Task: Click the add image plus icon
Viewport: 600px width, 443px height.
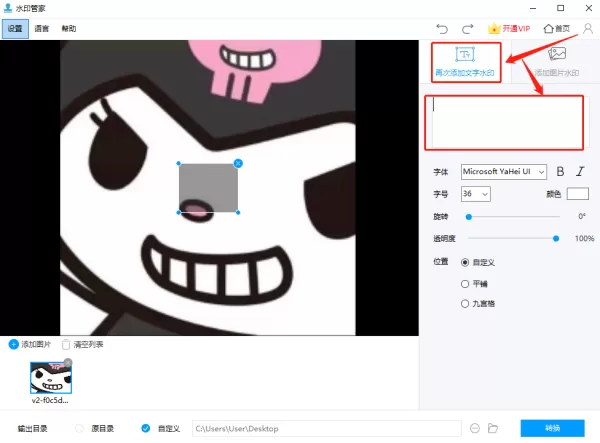Action: coord(13,344)
